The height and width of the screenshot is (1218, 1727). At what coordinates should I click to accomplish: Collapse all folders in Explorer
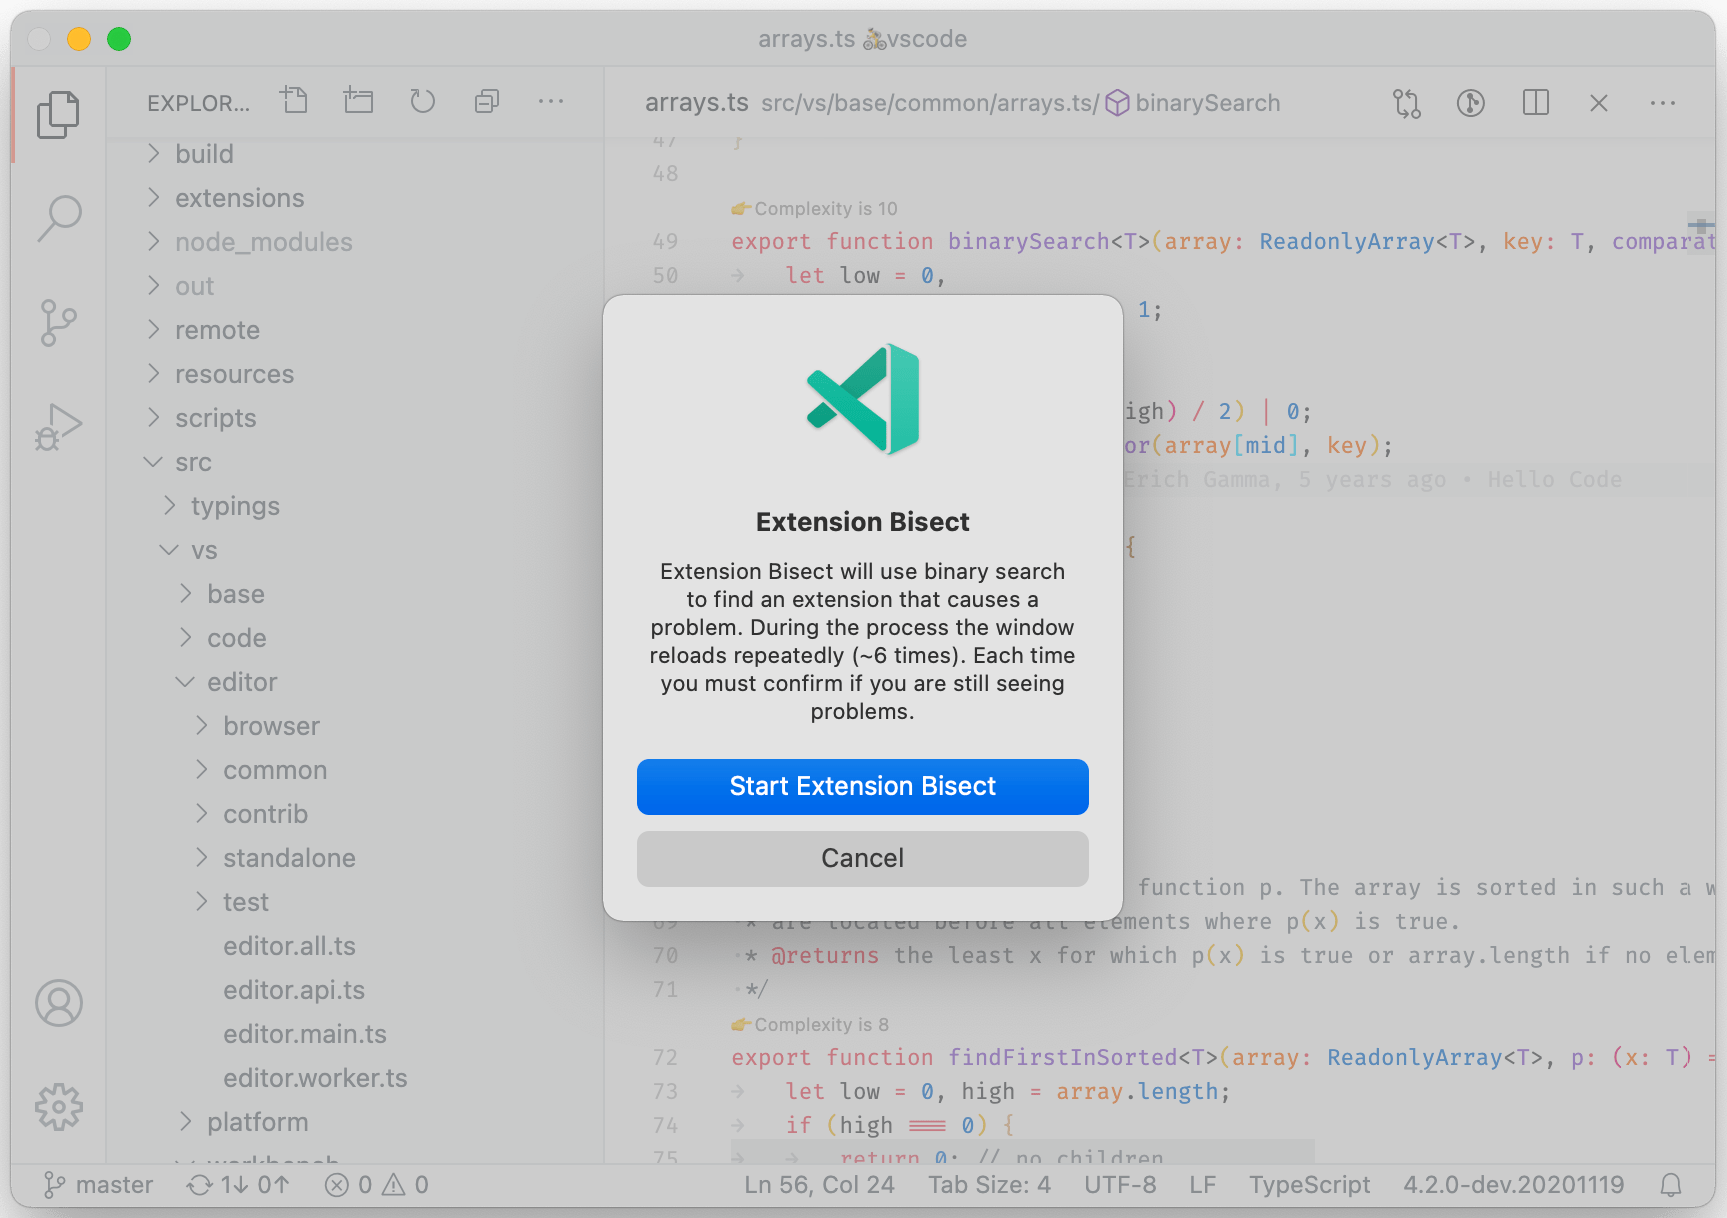click(x=487, y=101)
